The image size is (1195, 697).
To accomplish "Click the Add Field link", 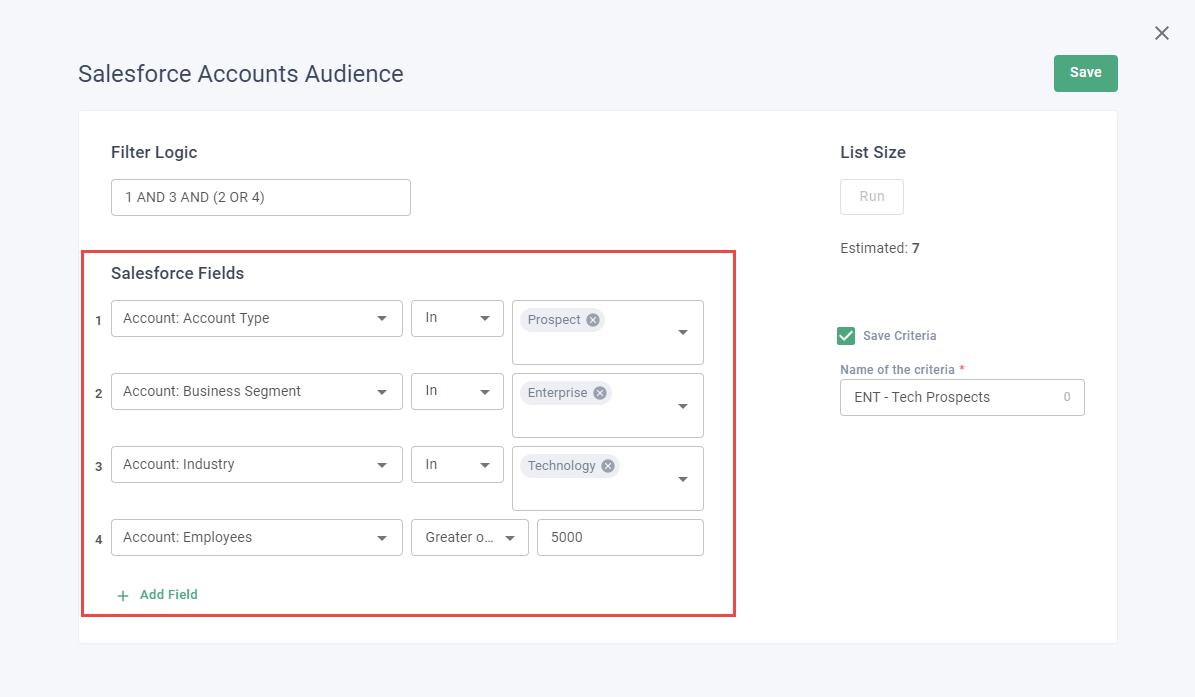I will tap(168, 595).
